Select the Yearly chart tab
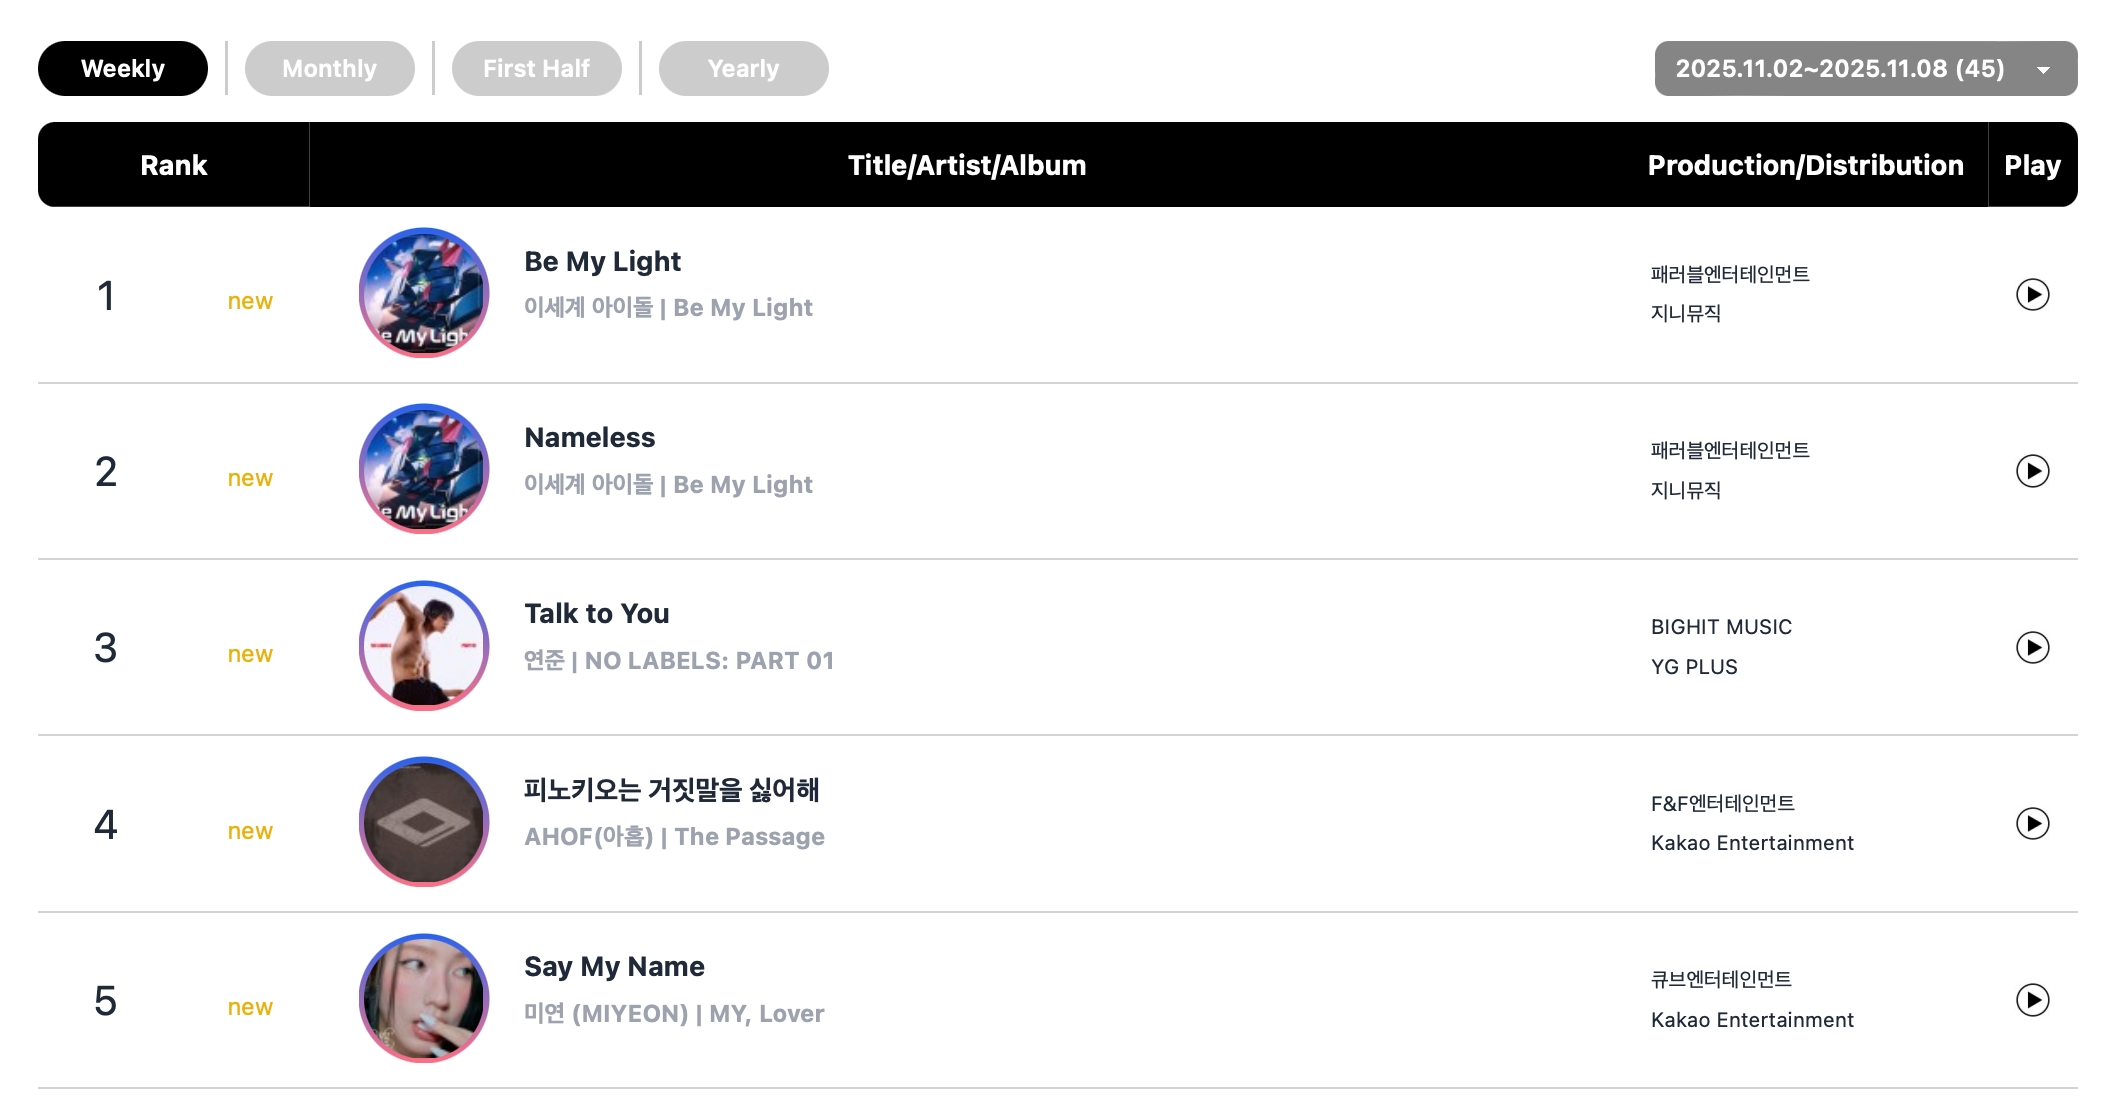 743,69
